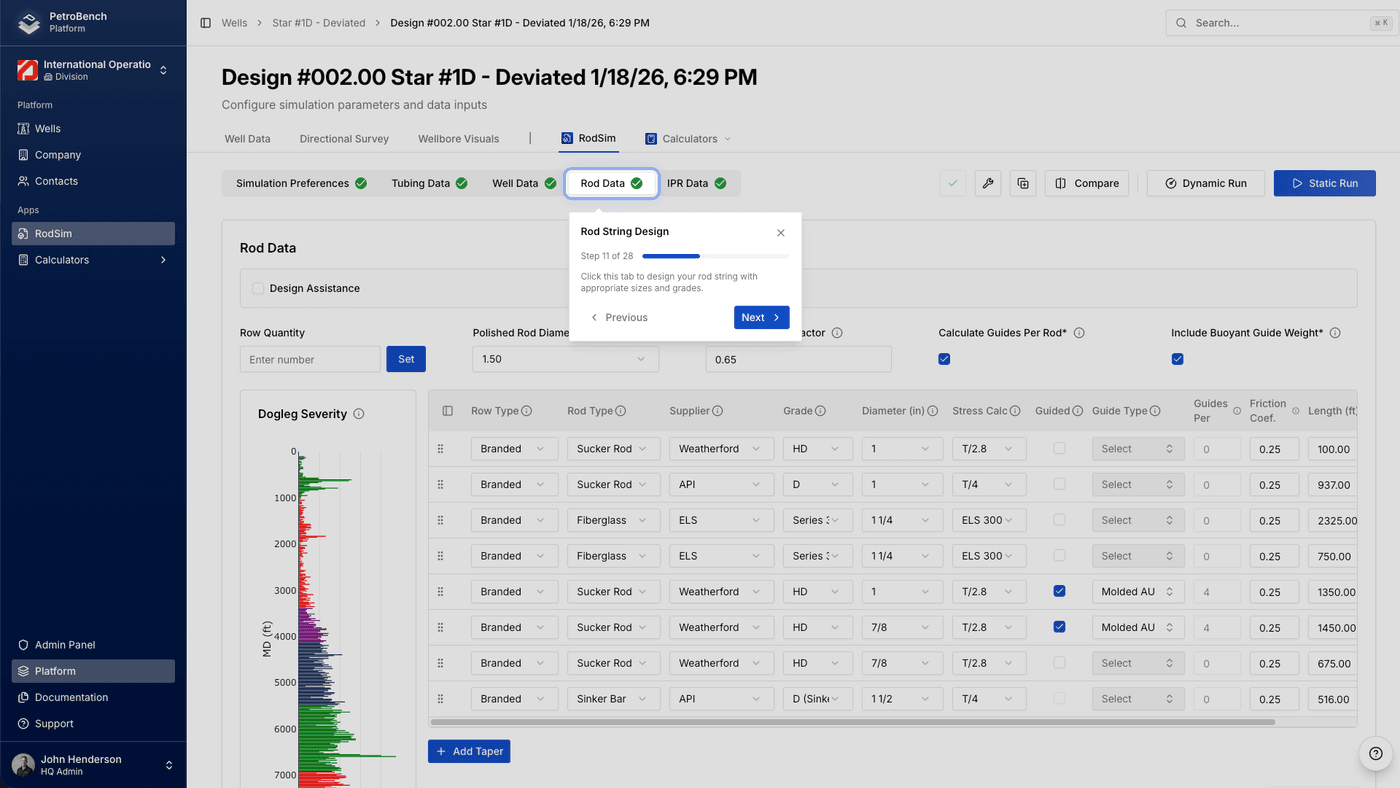Grab drag handle of first rod row
This screenshot has width=1400, height=788.
point(440,449)
